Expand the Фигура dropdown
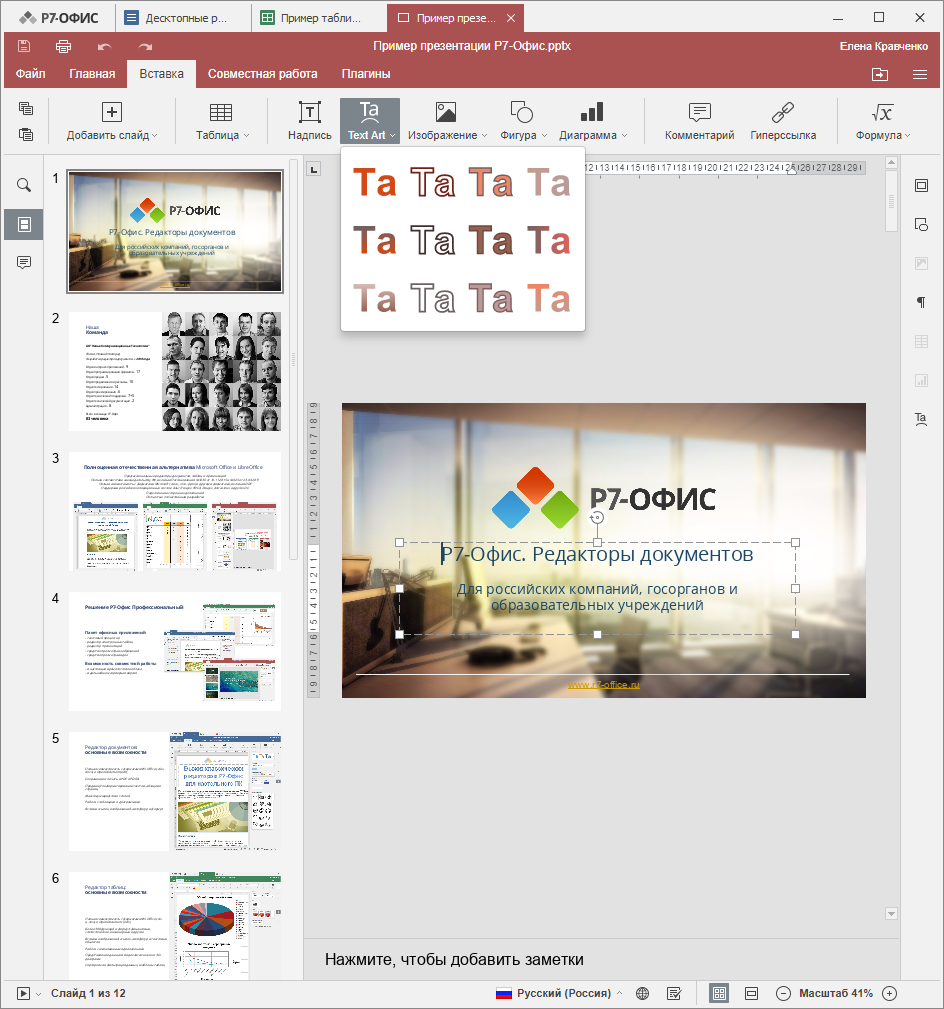The image size is (944, 1009). pyautogui.click(x=544, y=136)
